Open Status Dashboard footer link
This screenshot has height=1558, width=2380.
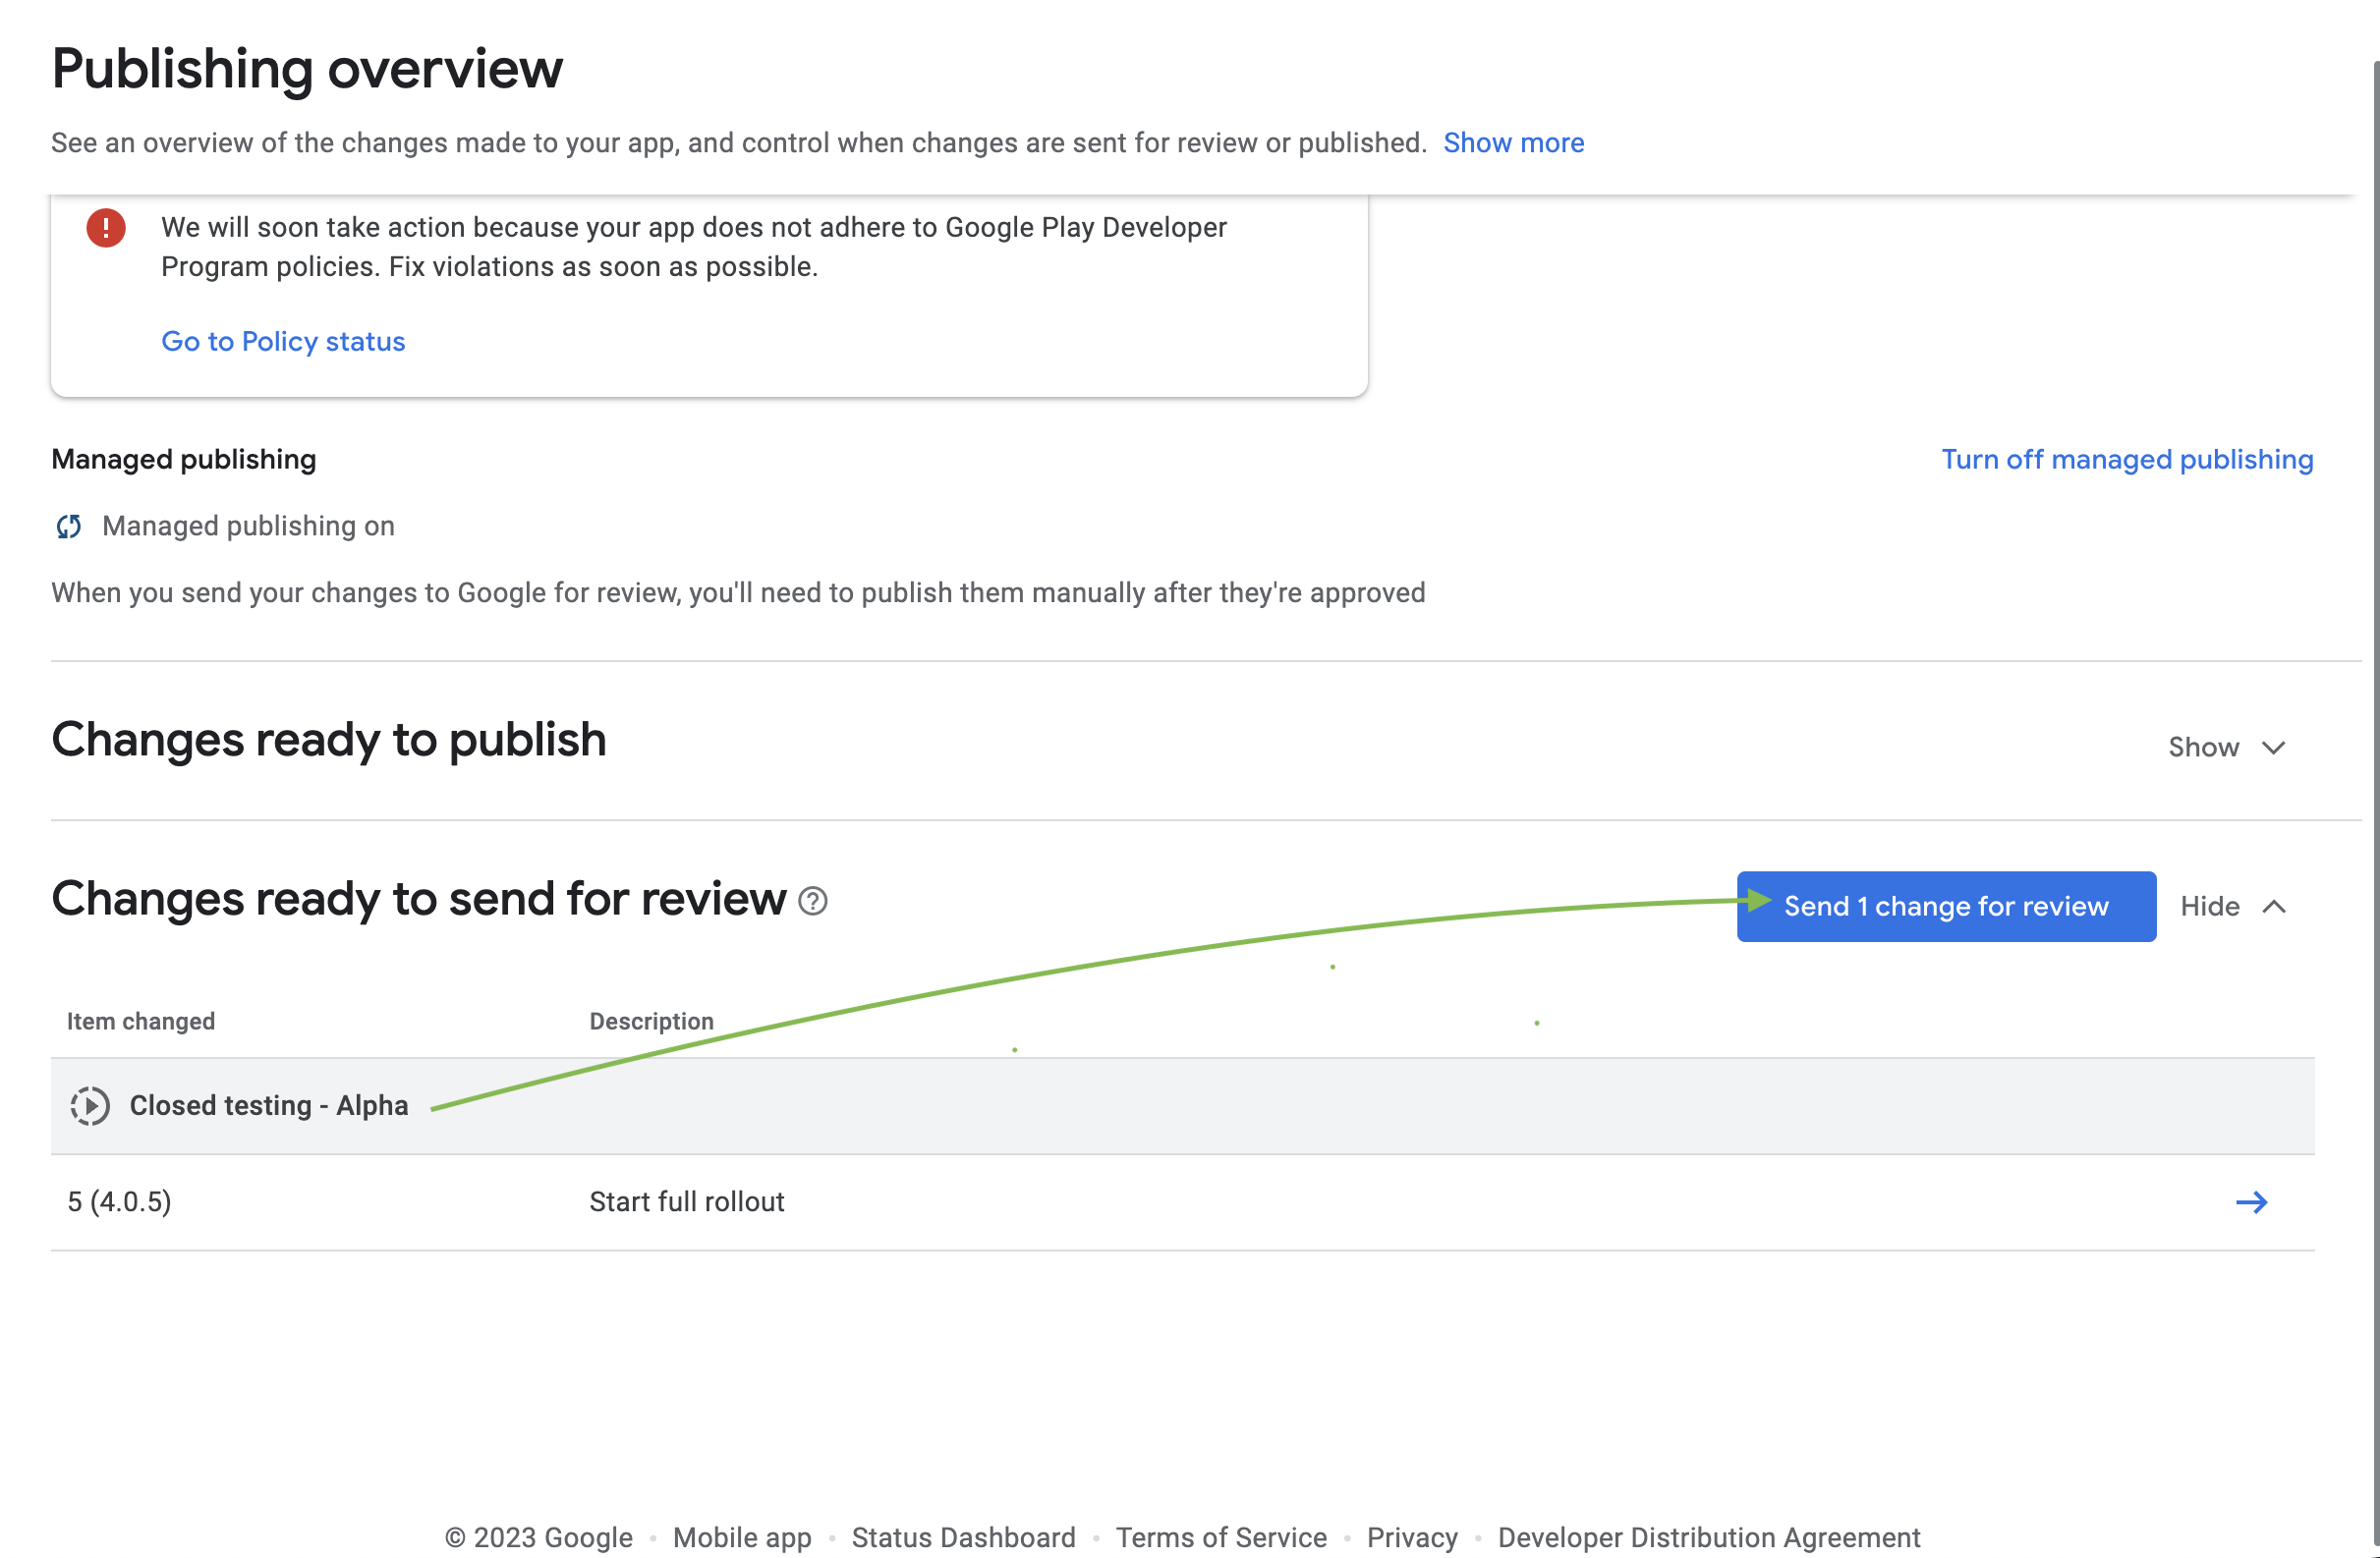pyautogui.click(x=963, y=1537)
